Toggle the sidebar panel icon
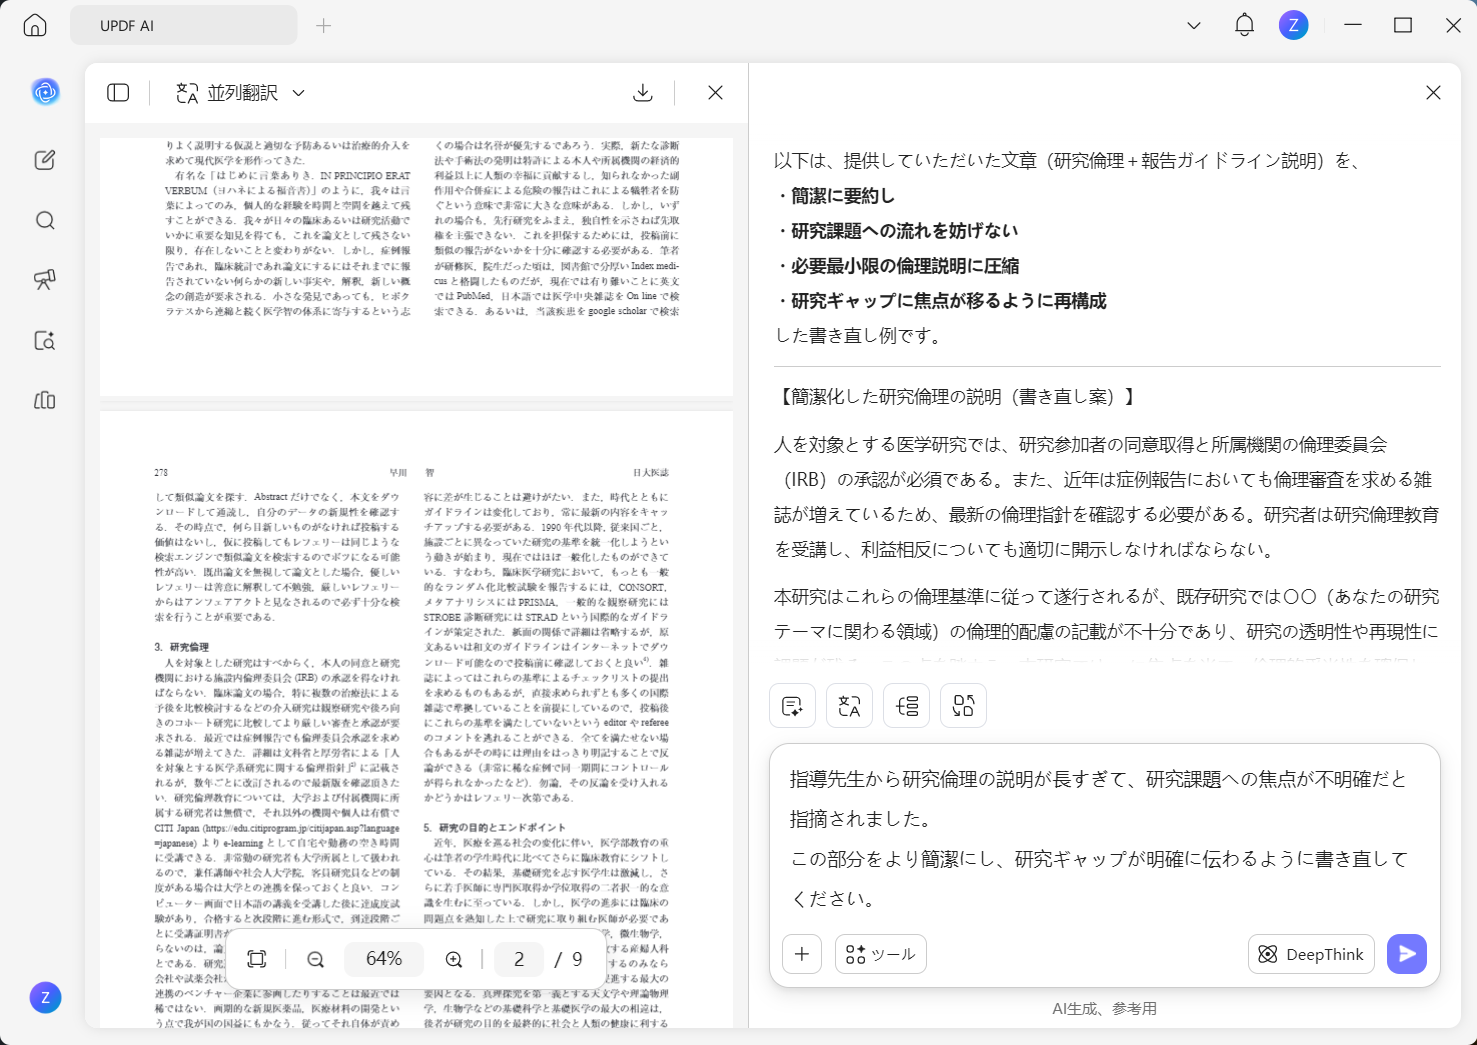The height and width of the screenshot is (1045, 1477). (118, 93)
